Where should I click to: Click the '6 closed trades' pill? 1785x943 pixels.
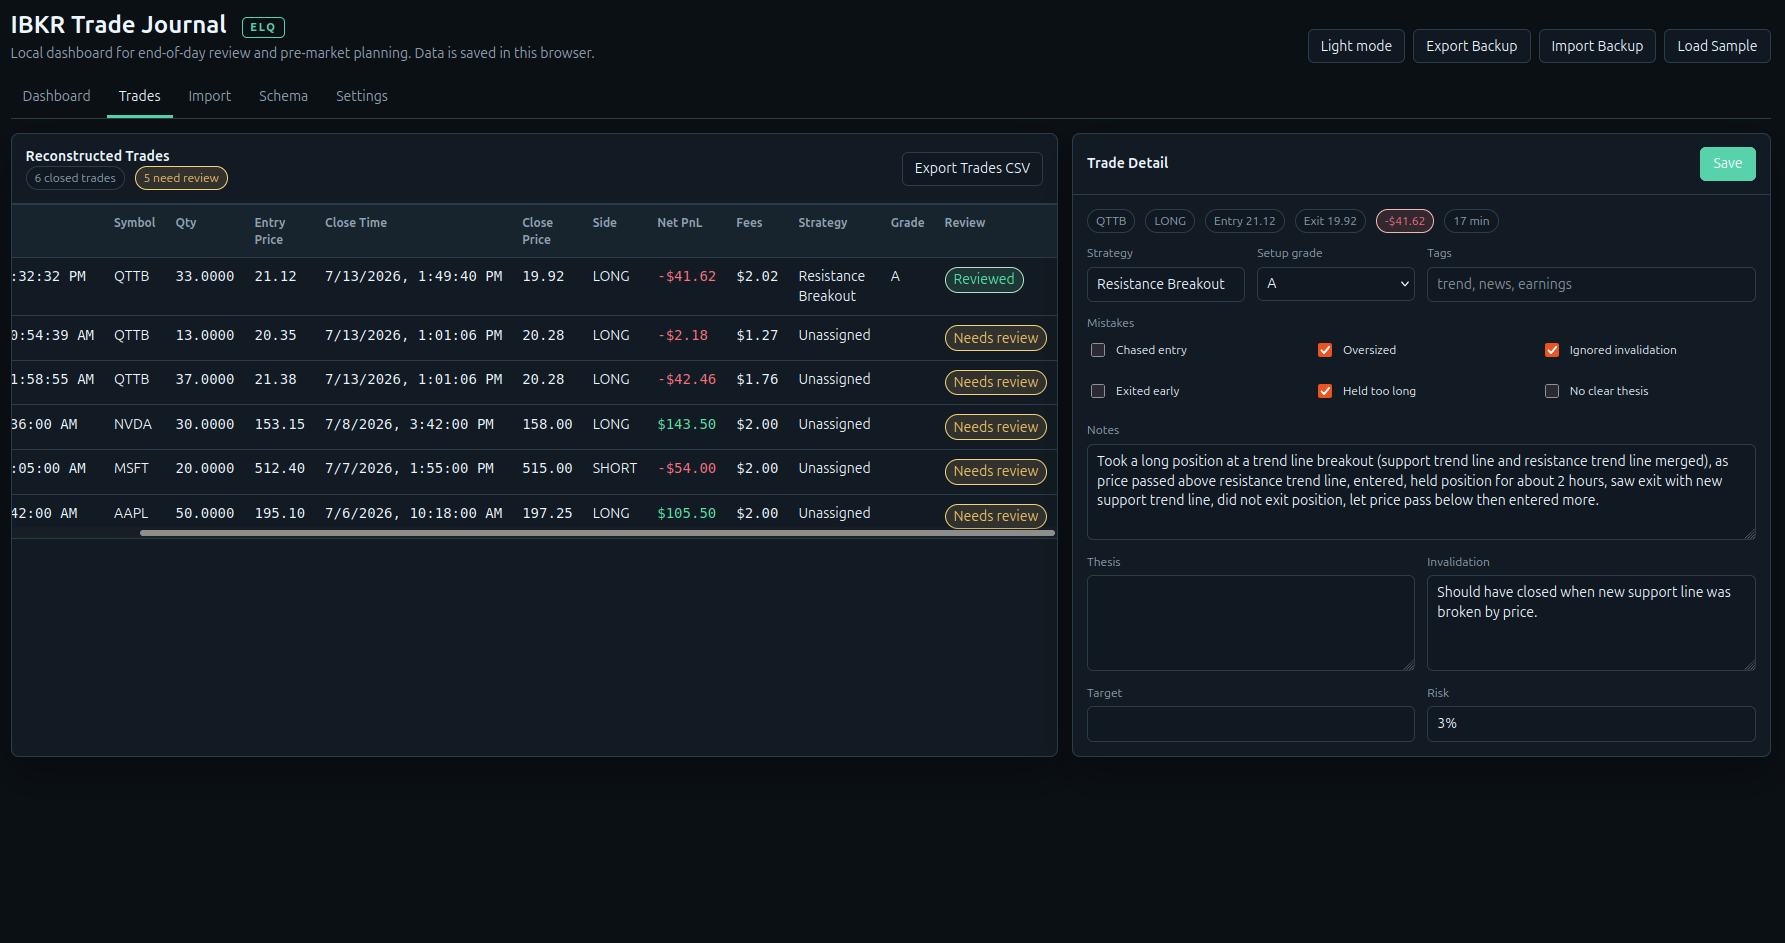coord(75,178)
